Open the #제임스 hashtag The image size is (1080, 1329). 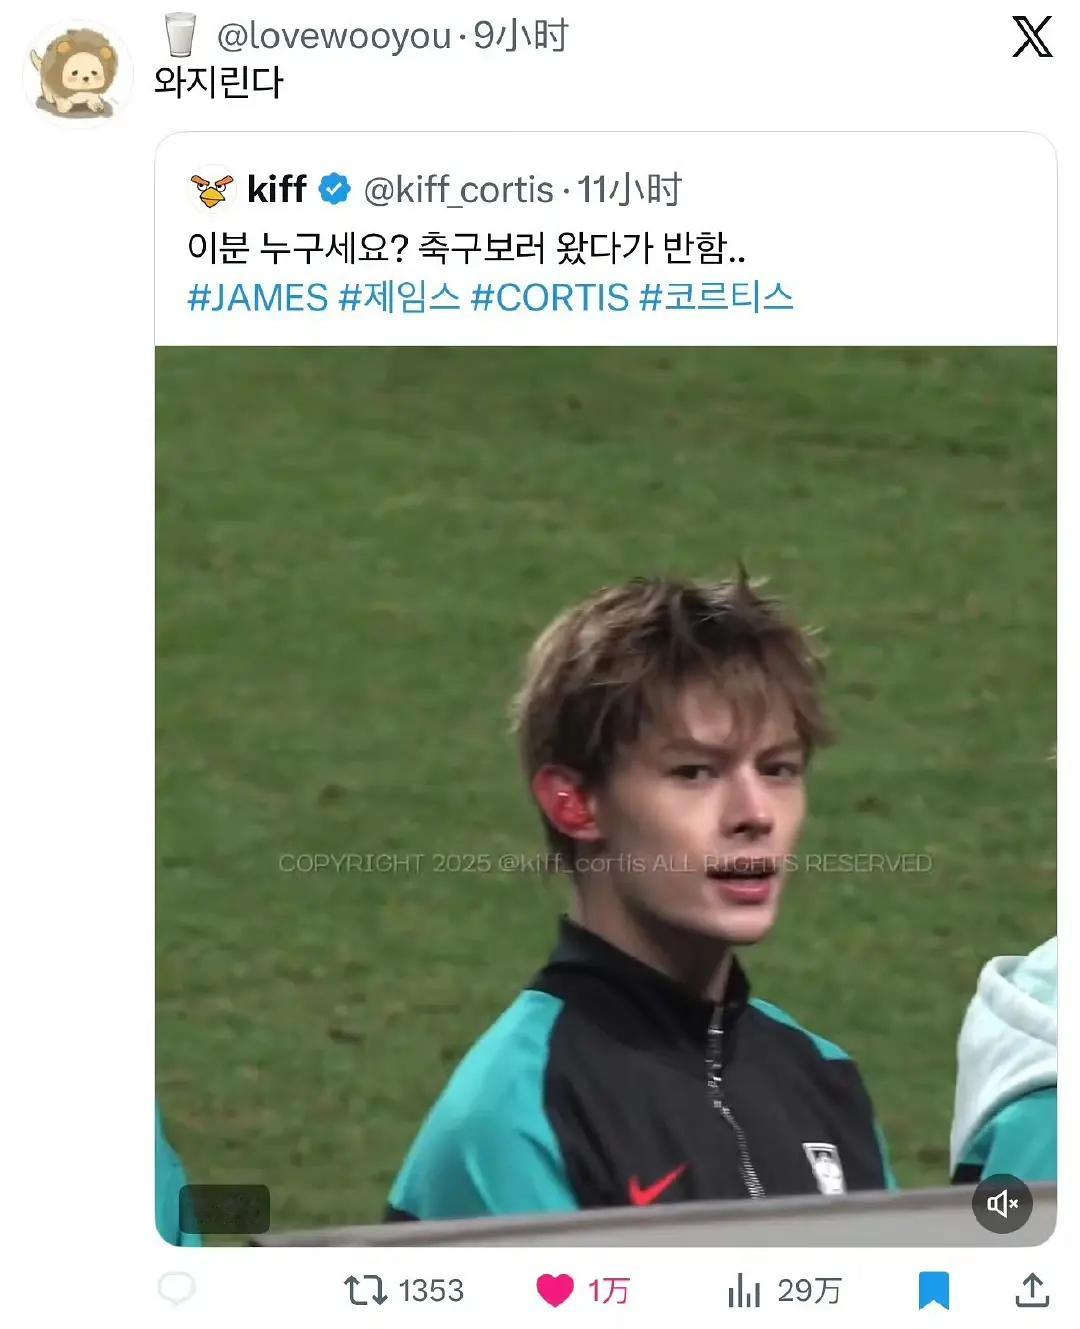click(x=400, y=298)
